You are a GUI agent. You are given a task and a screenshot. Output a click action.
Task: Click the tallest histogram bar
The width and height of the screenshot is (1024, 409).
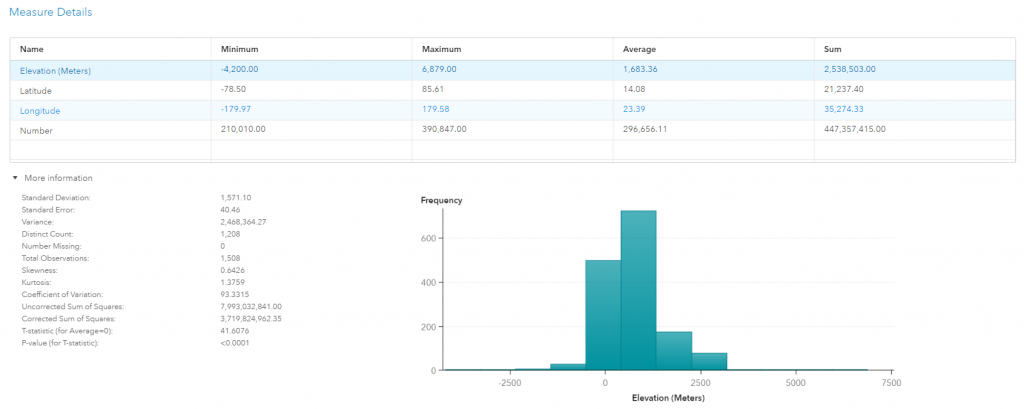[638, 290]
